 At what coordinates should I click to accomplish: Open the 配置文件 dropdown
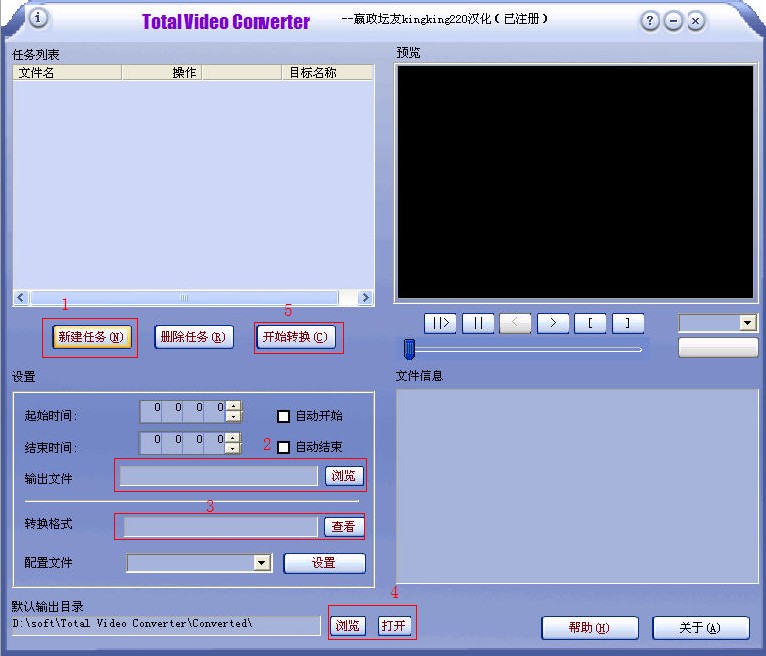(262, 563)
